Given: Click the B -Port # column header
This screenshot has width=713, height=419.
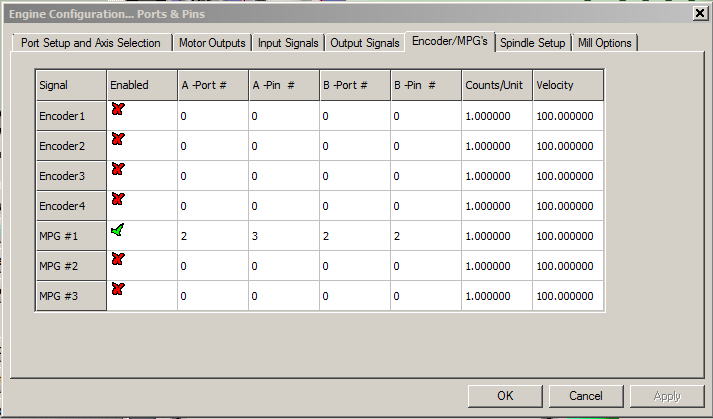Looking at the screenshot, I should [355, 85].
